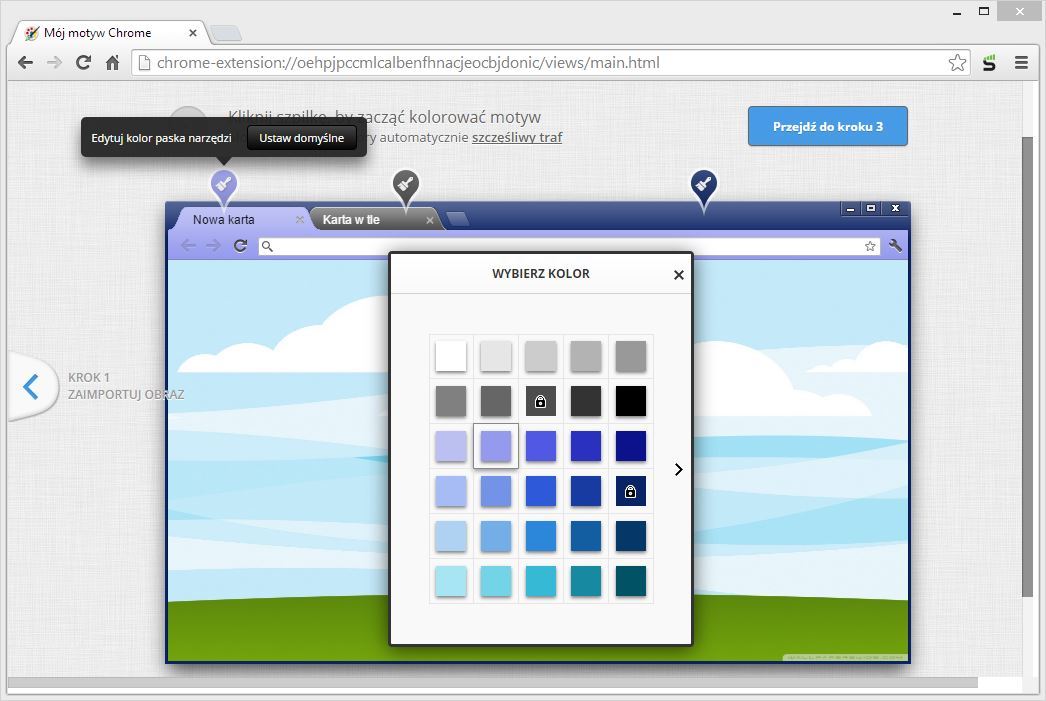
Task: Close the Karta w tle preview tab
Action: point(430,220)
